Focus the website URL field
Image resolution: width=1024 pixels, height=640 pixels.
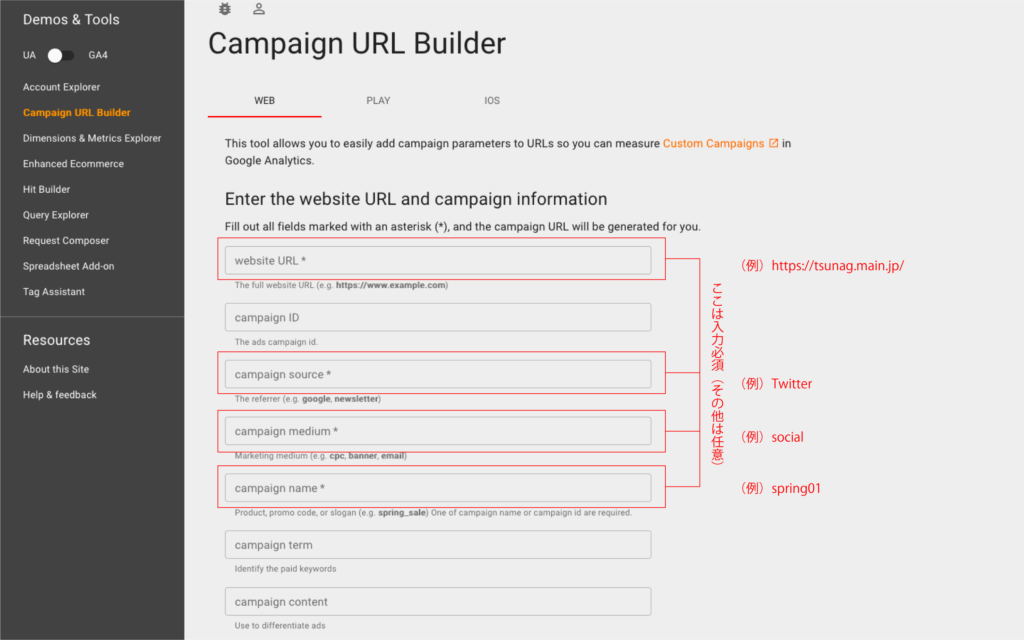(438, 261)
